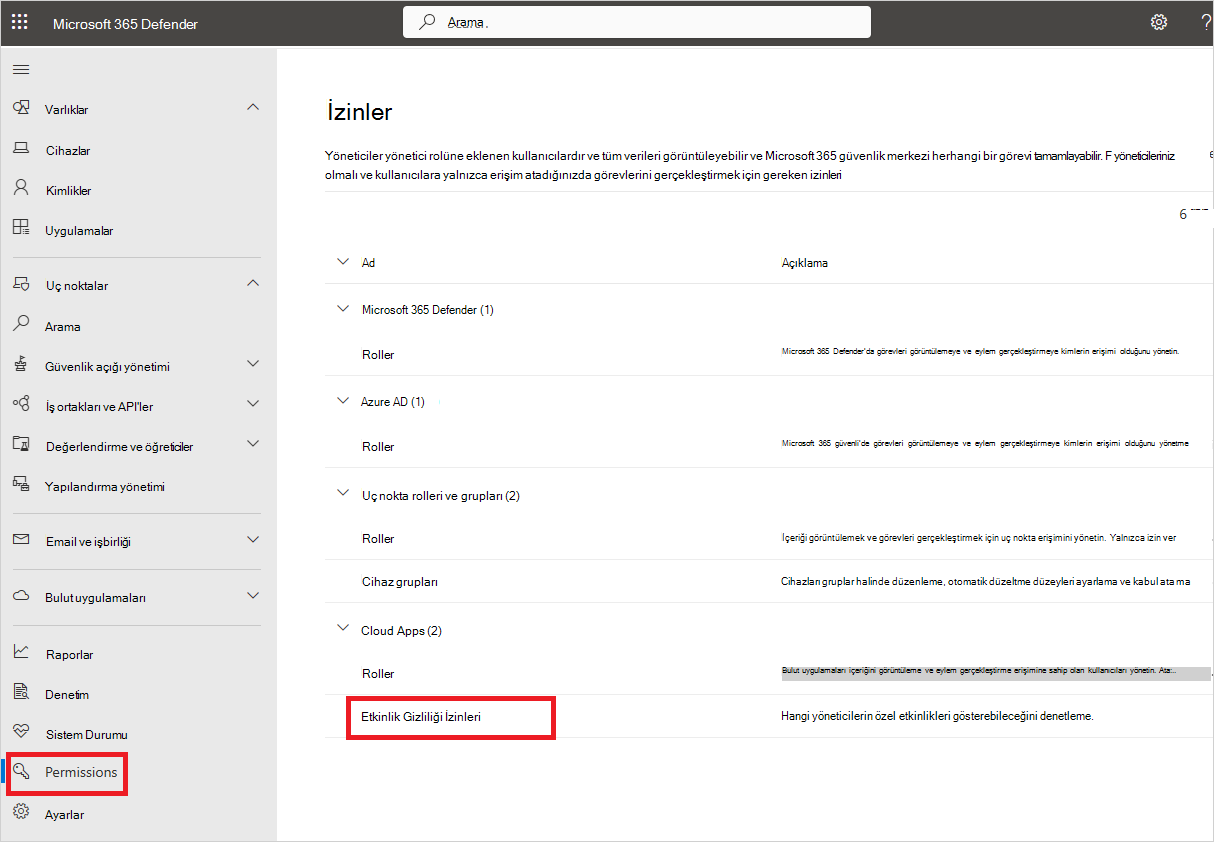This screenshot has width=1214, height=842.
Task: Expand Email ve işbirliği chevron
Action: coord(253,540)
